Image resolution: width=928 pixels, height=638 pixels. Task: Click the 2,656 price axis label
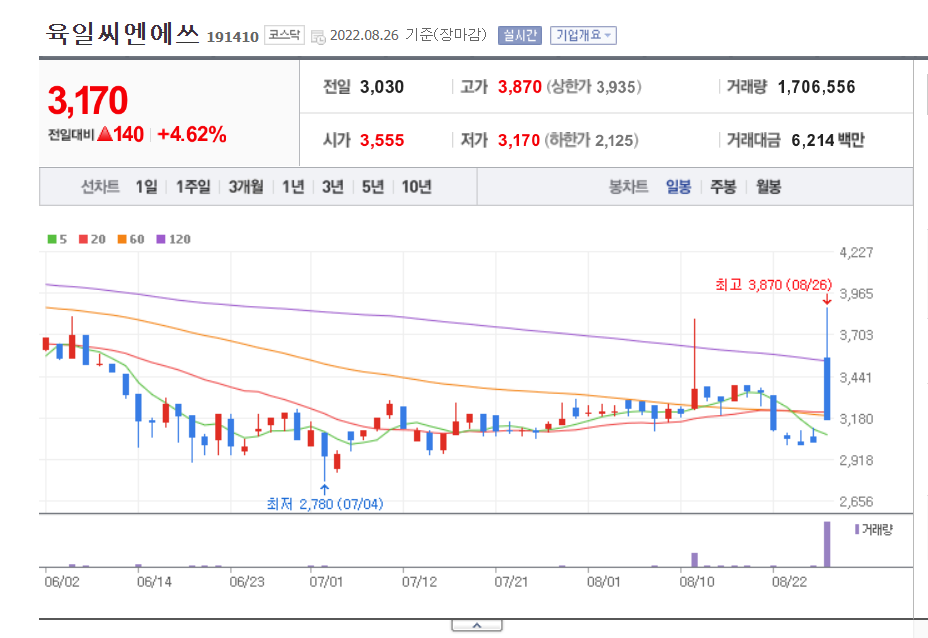(856, 502)
